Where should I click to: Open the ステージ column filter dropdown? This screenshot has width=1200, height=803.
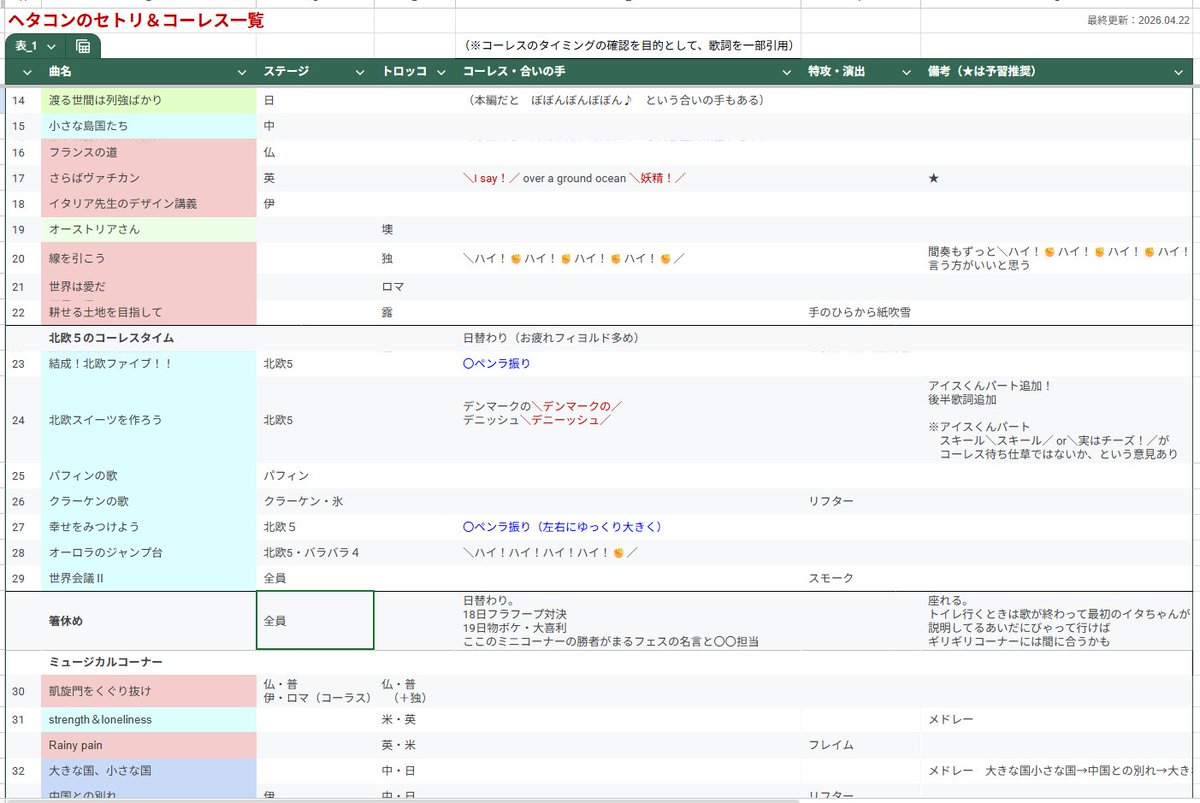(360, 72)
